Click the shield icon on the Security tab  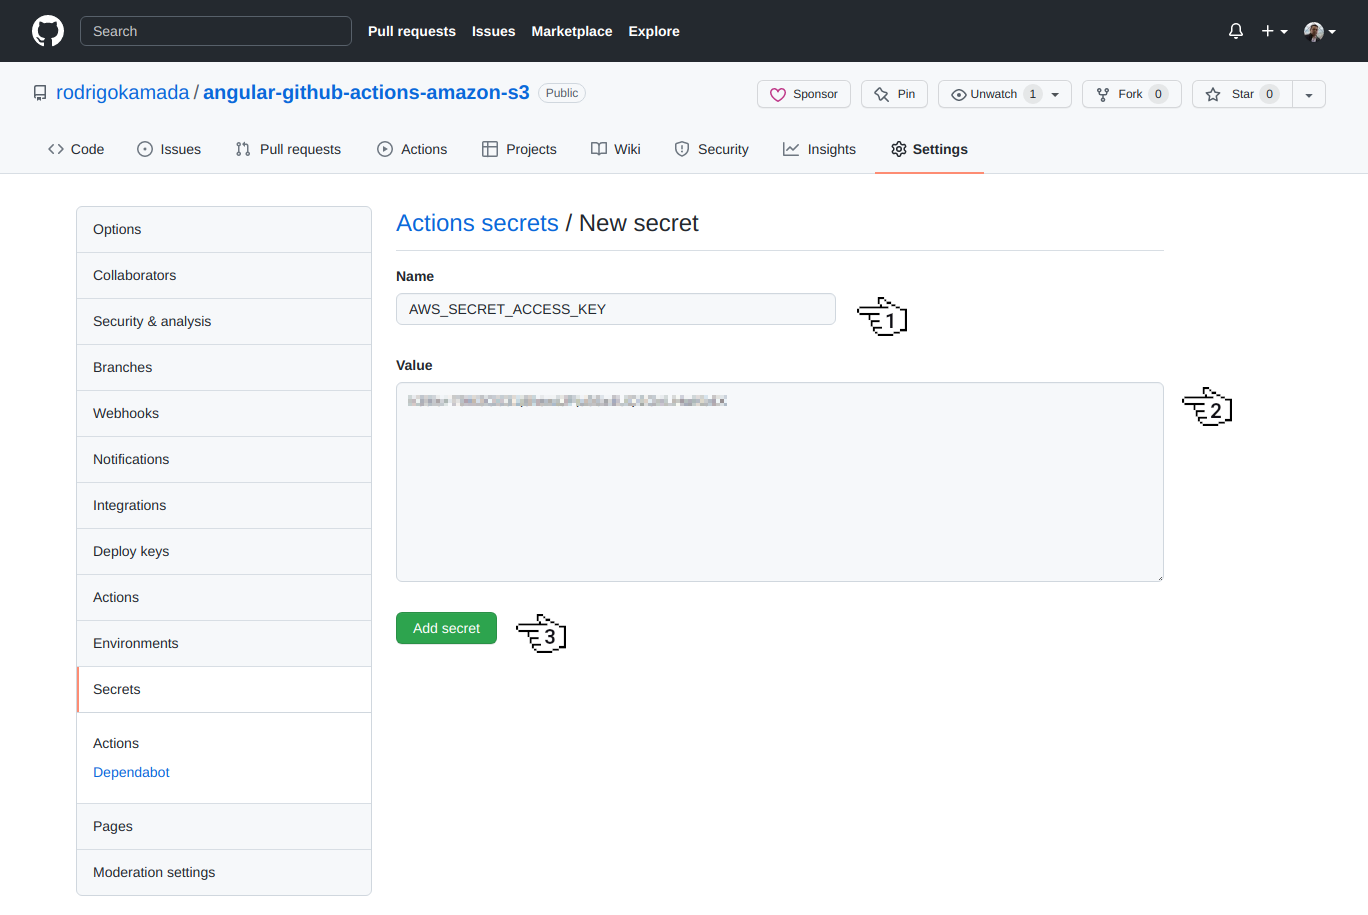[684, 148]
